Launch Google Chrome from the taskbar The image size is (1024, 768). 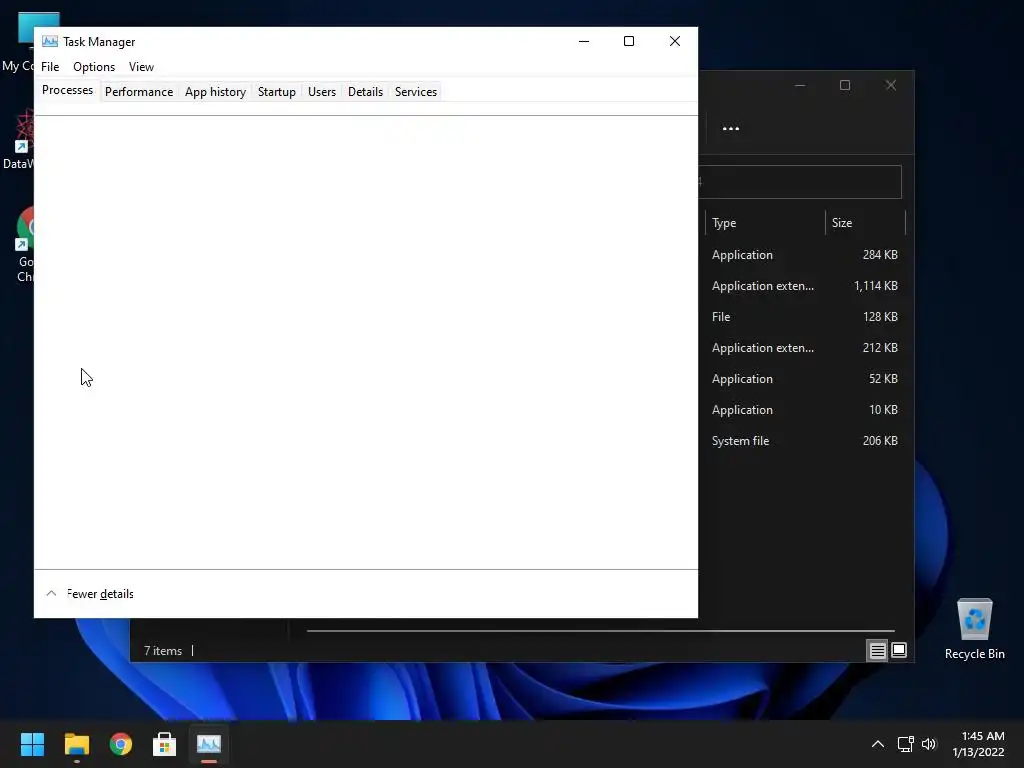point(121,744)
